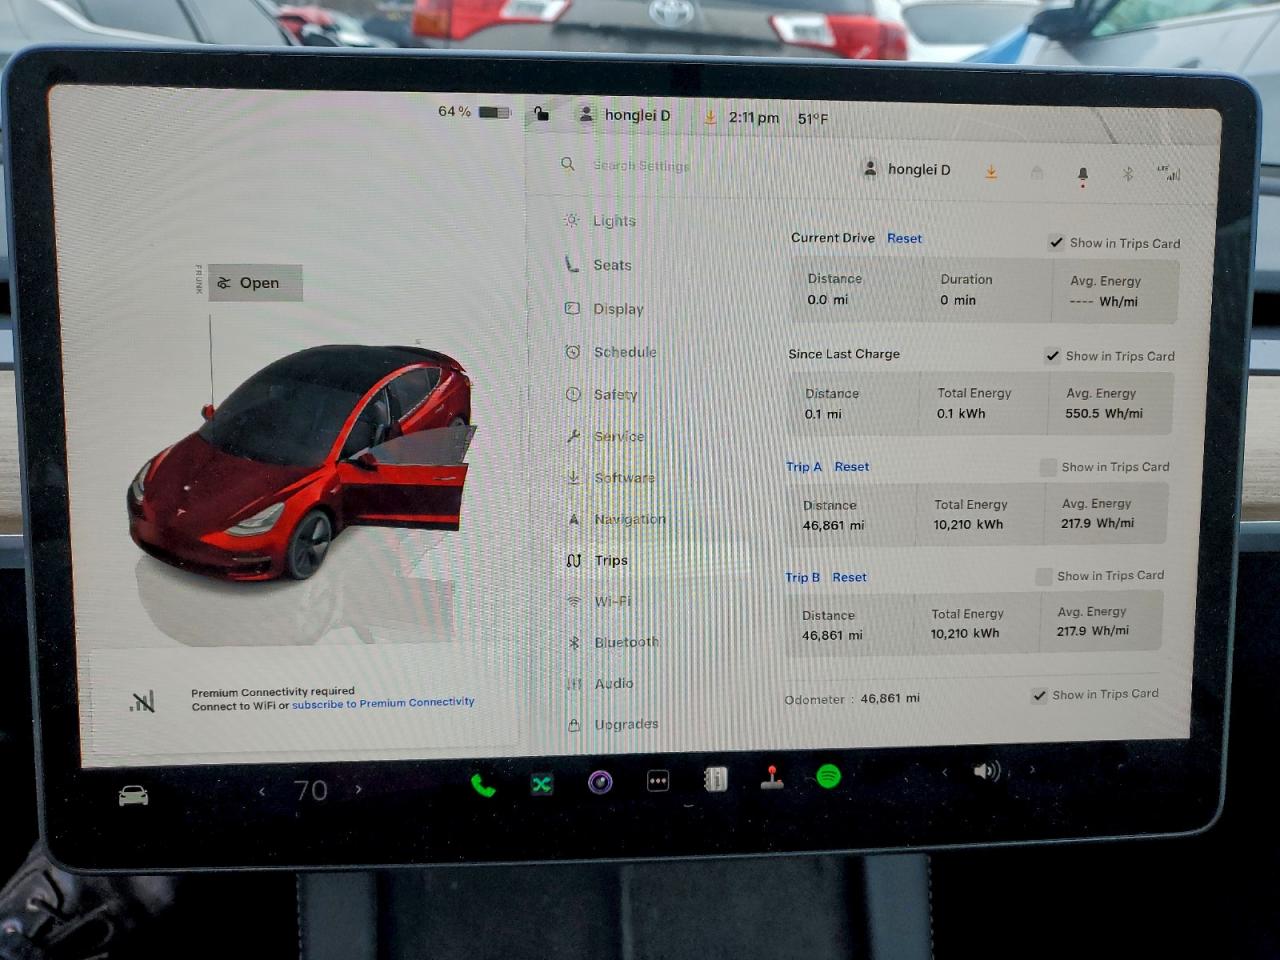Image resolution: width=1280 pixels, height=960 pixels.
Task: Tap the chevron right of the temperature
Action: pos(358,790)
